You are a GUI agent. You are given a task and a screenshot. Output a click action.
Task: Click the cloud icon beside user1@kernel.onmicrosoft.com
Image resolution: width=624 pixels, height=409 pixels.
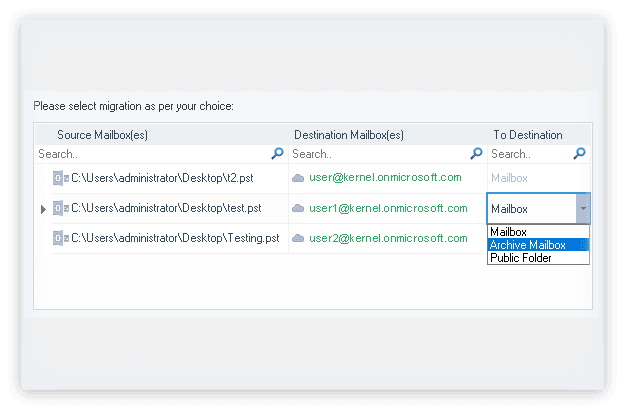pyautogui.click(x=298, y=208)
